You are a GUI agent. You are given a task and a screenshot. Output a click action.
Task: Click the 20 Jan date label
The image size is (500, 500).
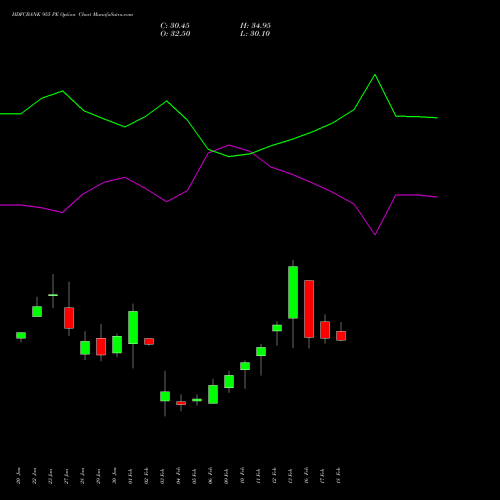pos(19,476)
